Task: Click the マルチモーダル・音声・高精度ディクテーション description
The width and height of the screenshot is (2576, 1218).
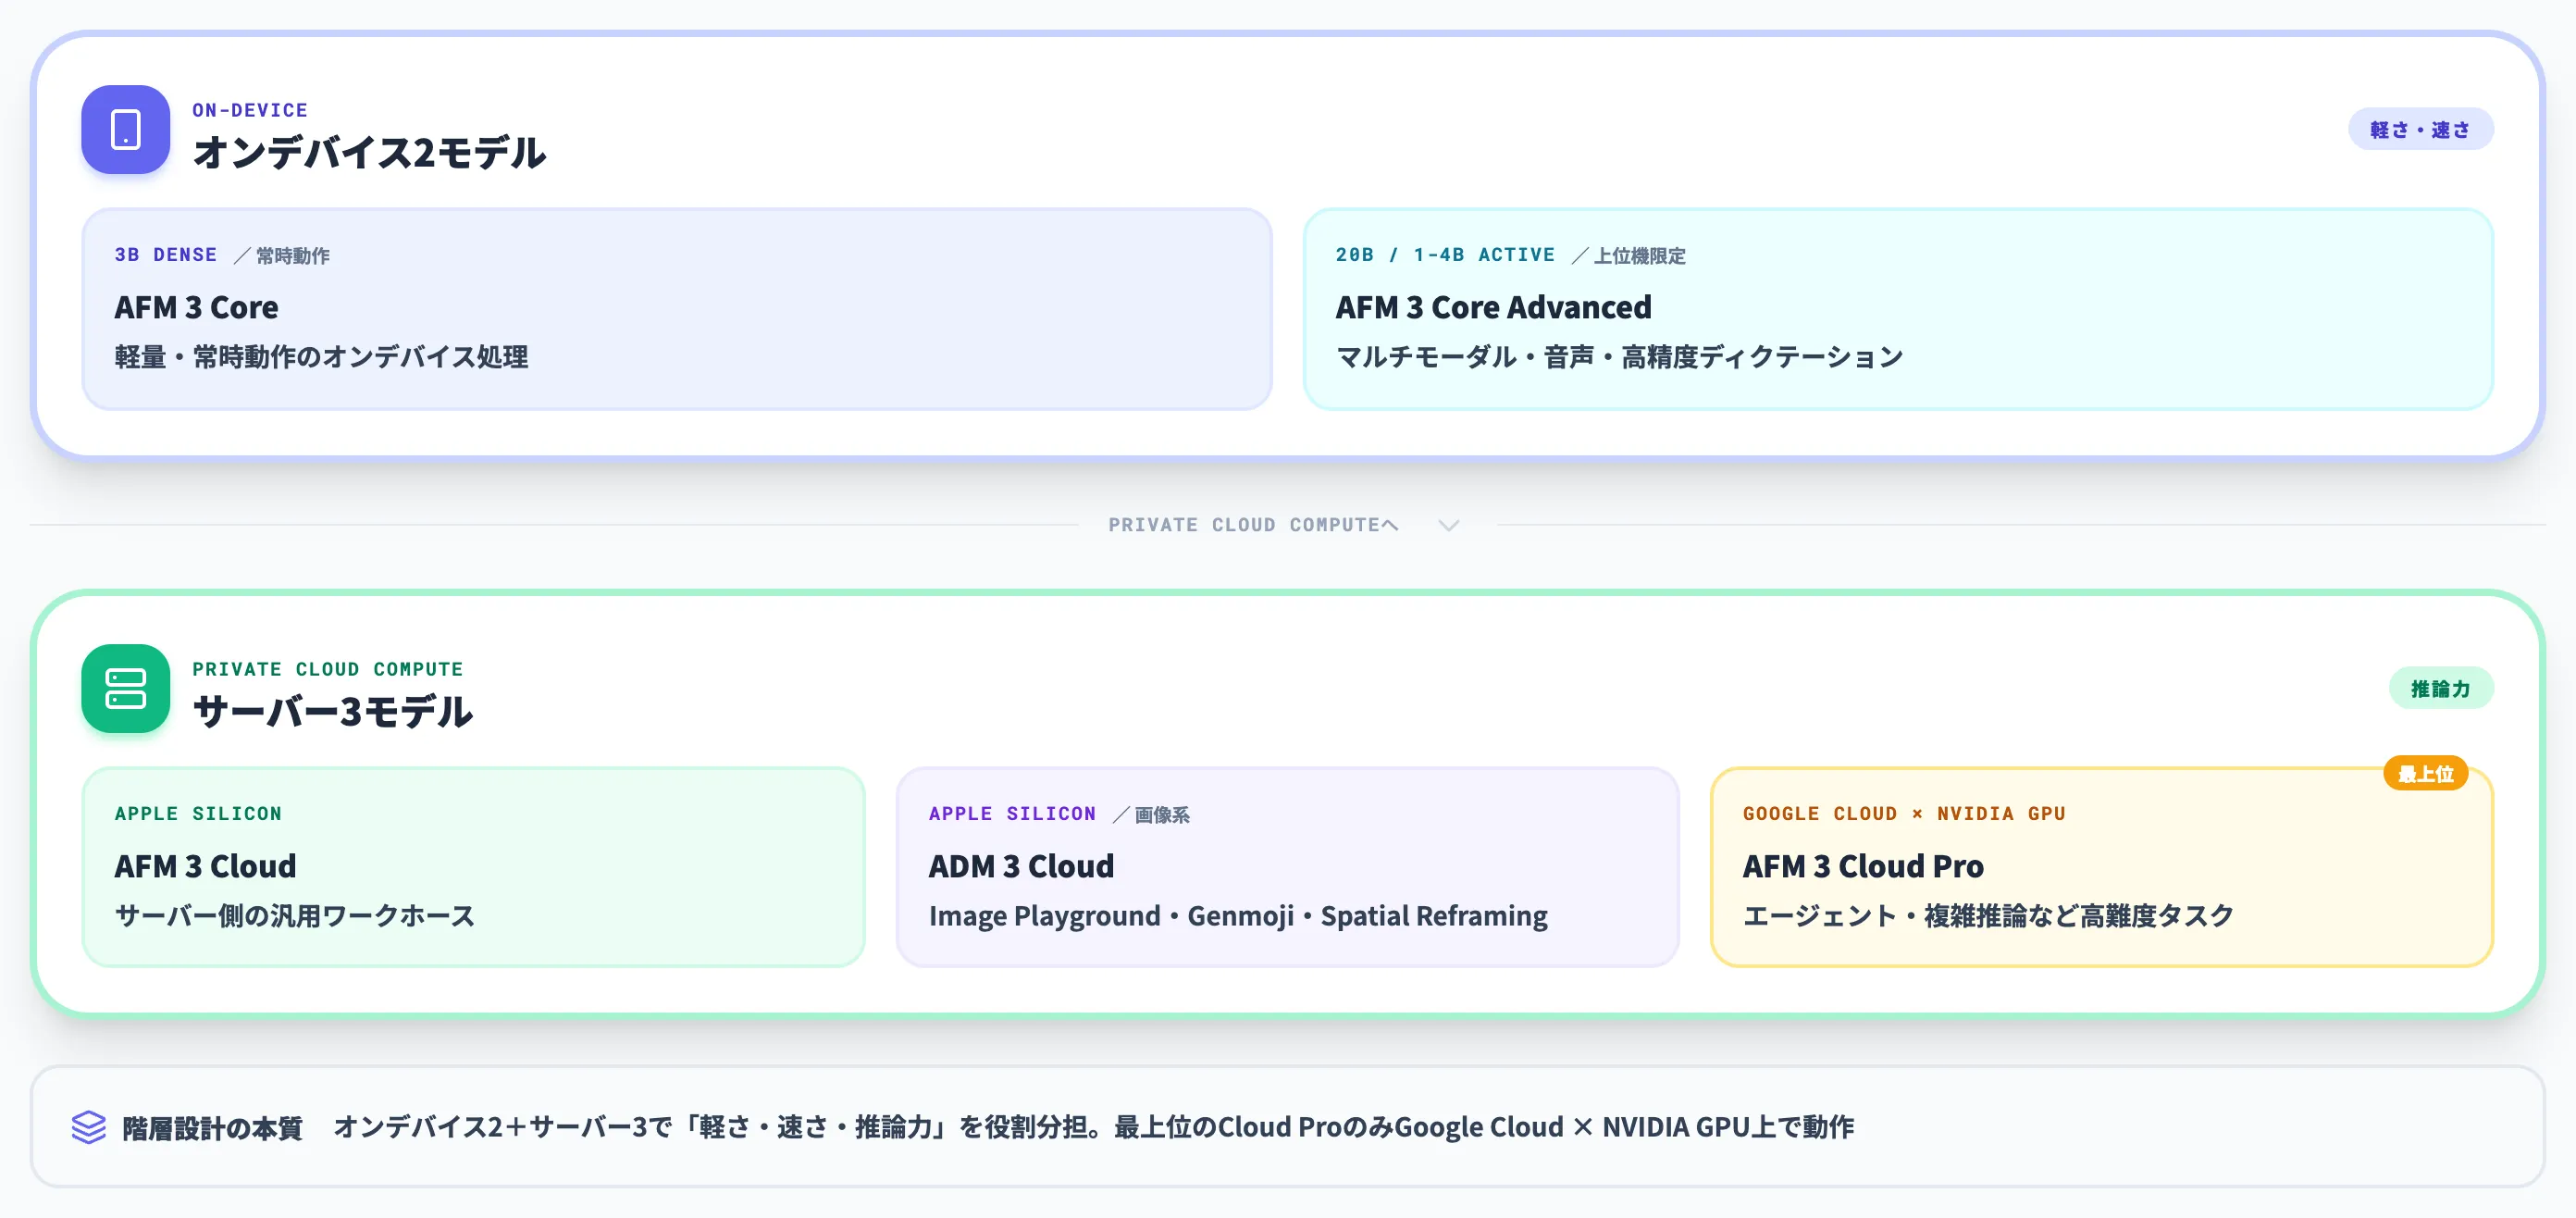Action: (x=1619, y=357)
